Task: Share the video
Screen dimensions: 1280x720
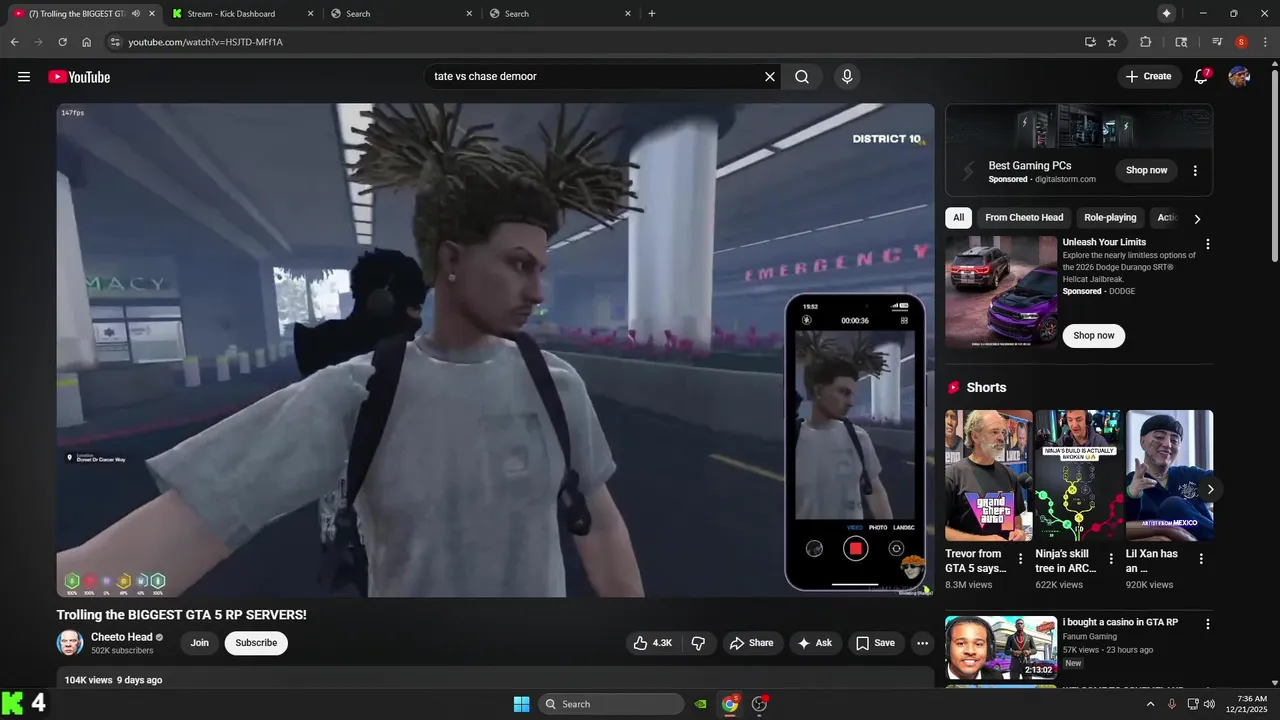Action: click(751, 643)
